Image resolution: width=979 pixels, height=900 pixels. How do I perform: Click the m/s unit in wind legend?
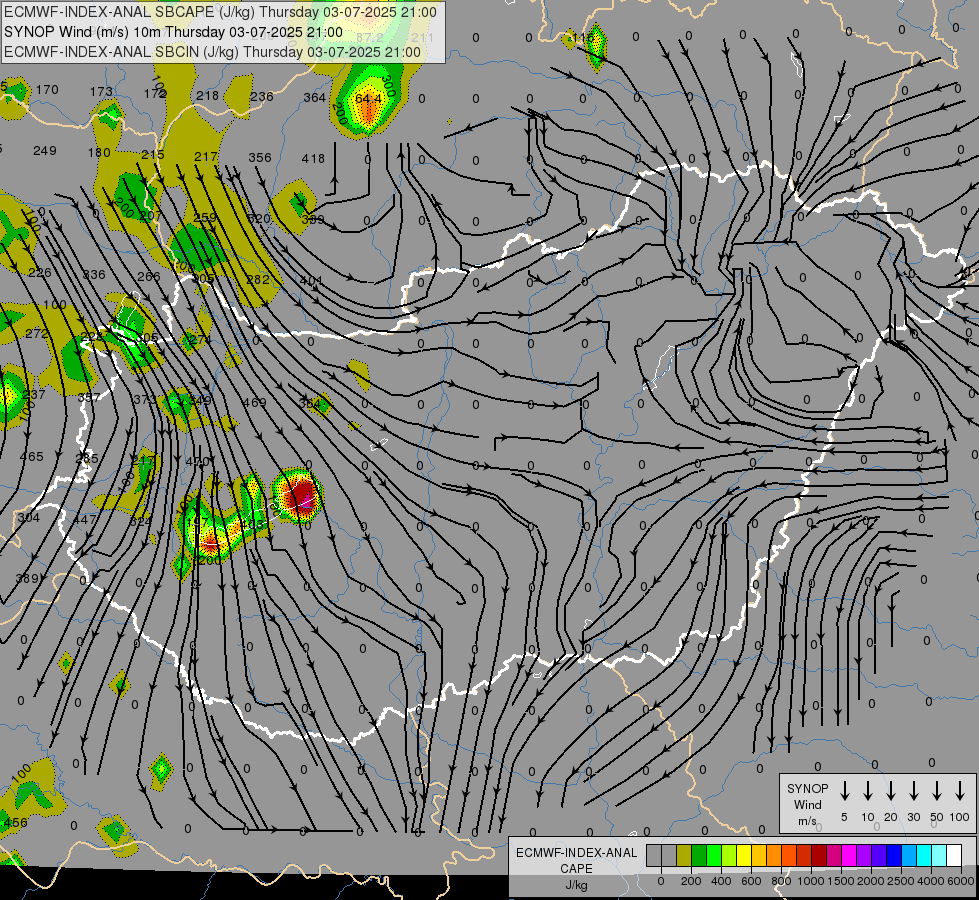(x=807, y=821)
